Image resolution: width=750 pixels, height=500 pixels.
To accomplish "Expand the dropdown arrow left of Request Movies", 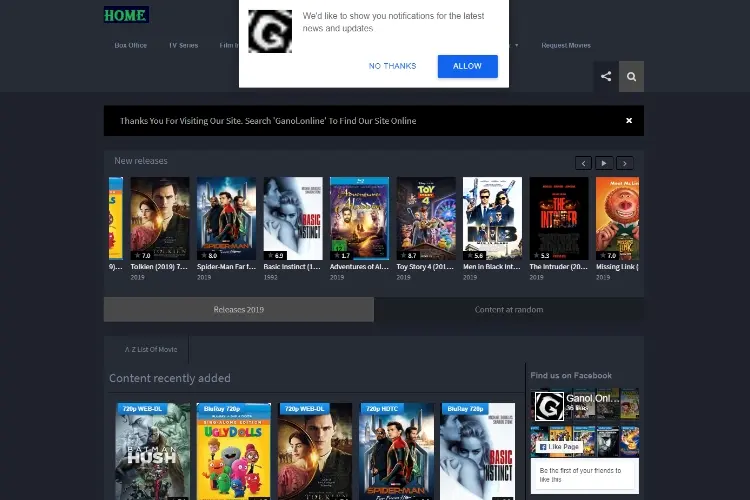I will (516, 45).
